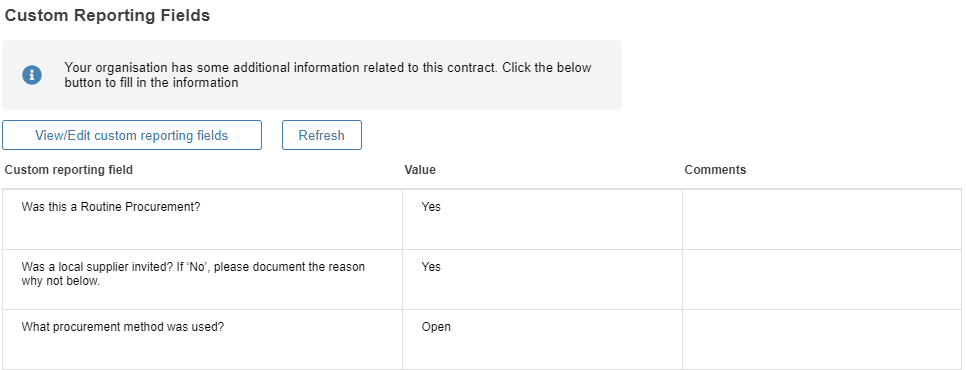Click the additional information notice text
Image resolution: width=966 pixels, height=370 pixels.
(x=328, y=75)
